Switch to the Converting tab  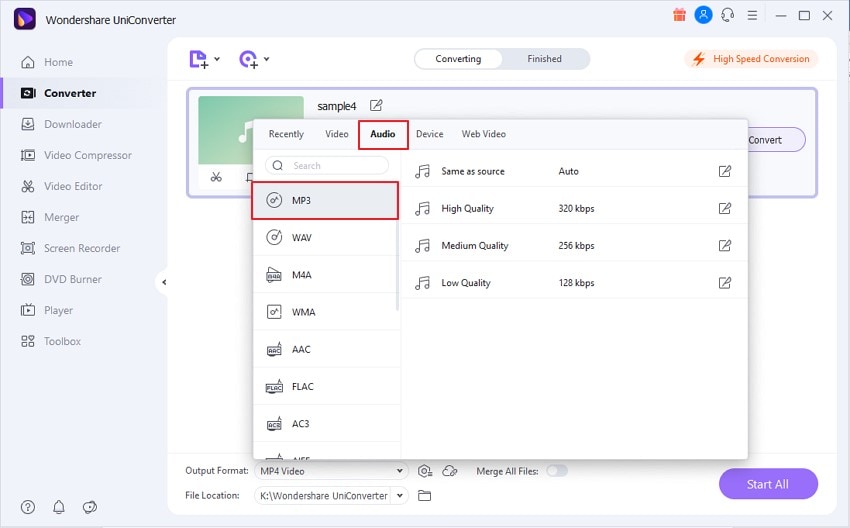pos(458,59)
